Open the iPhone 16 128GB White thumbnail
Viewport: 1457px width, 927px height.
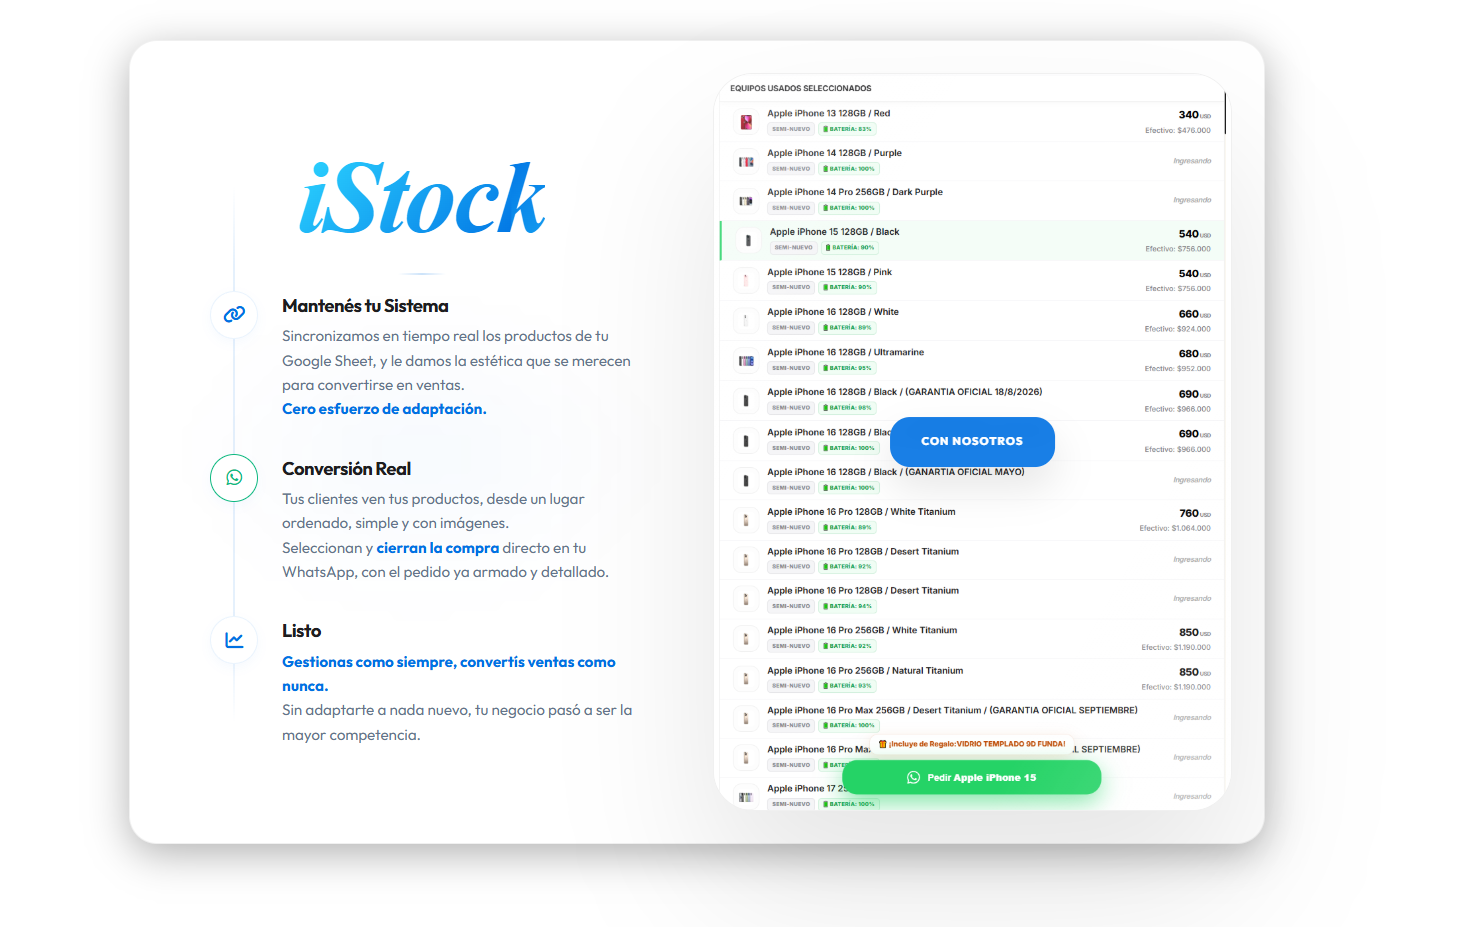coord(746,321)
